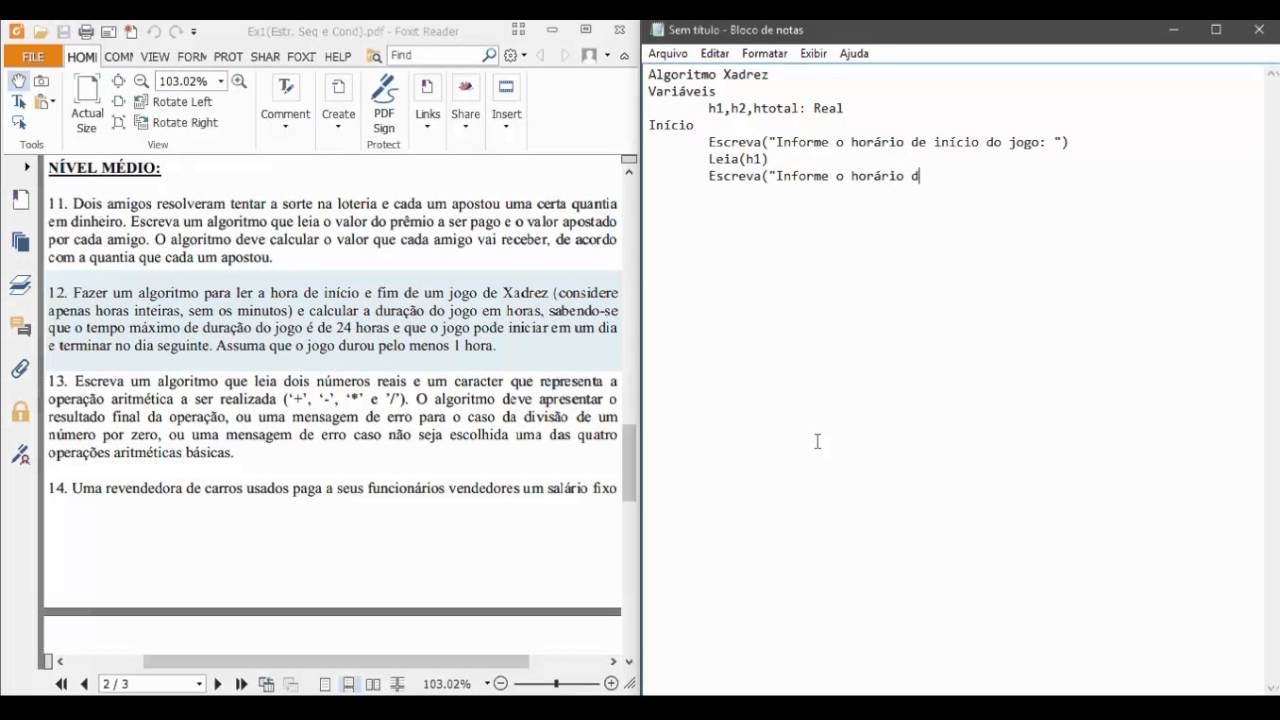Choose the Select Text tool

tap(19, 102)
